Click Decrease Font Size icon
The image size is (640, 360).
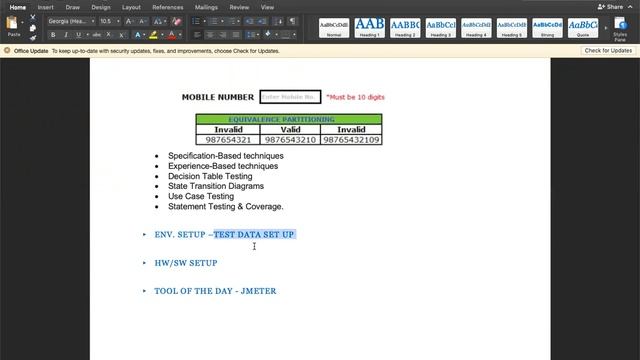(142, 21)
